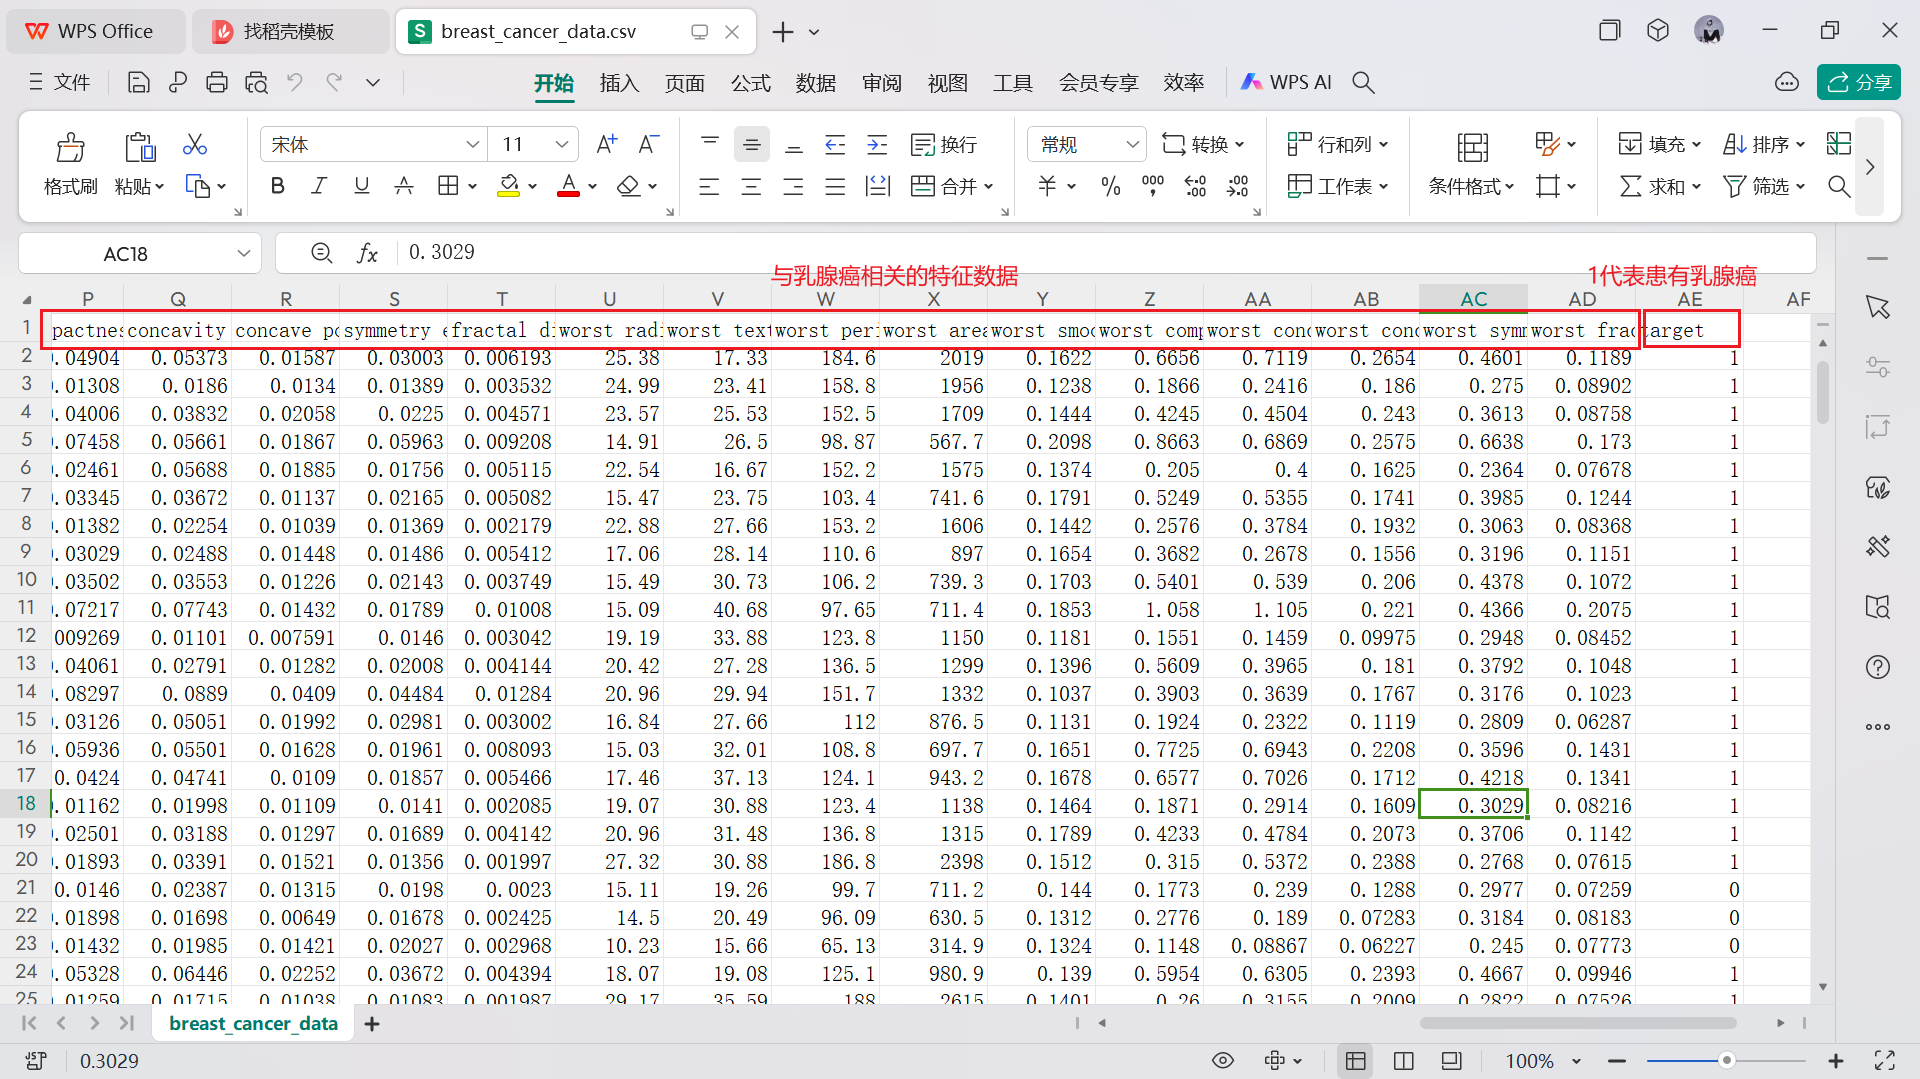Enter full screen via status bar icon

point(1885,1060)
